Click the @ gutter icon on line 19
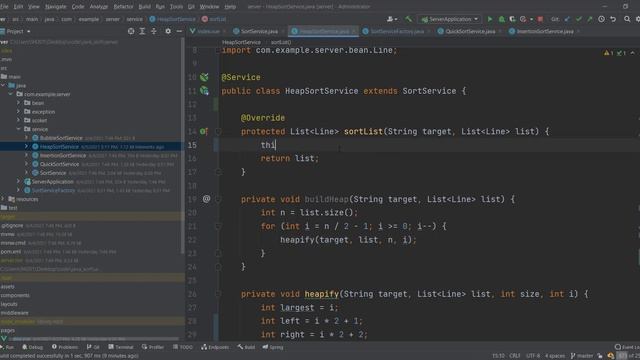 pyautogui.click(x=206, y=199)
